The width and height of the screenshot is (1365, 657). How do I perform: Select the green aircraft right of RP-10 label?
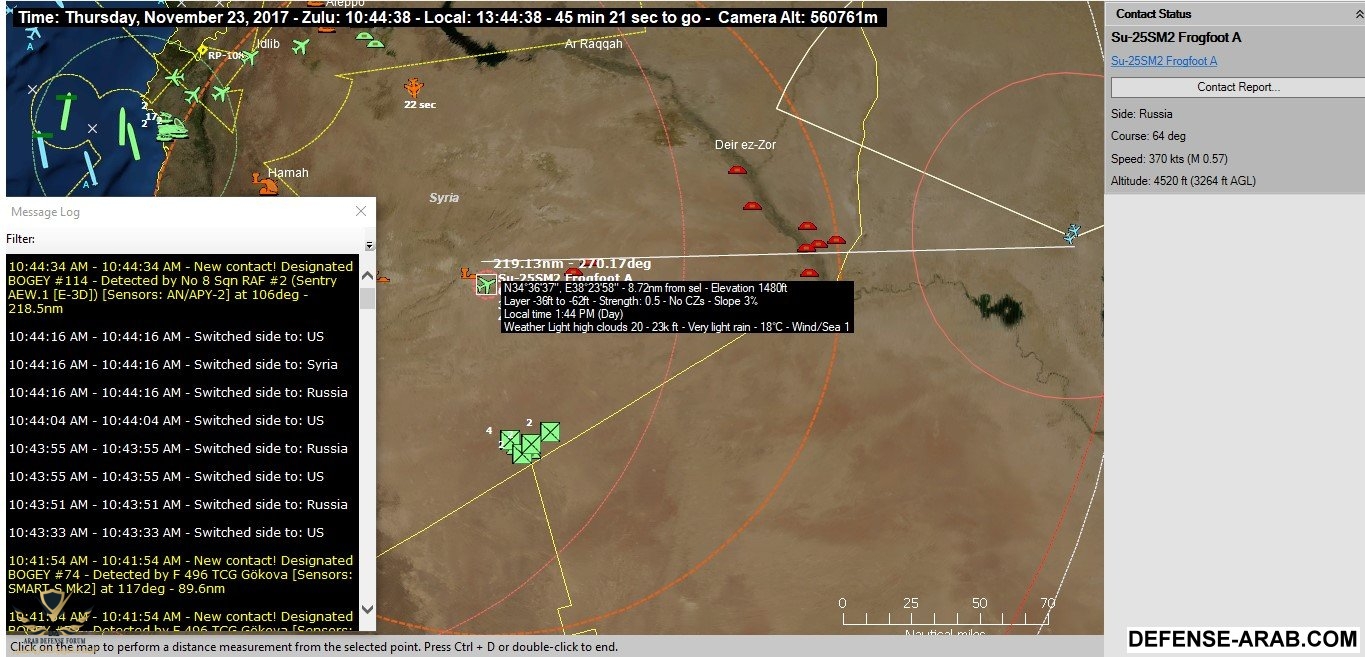(x=249, y=57)
